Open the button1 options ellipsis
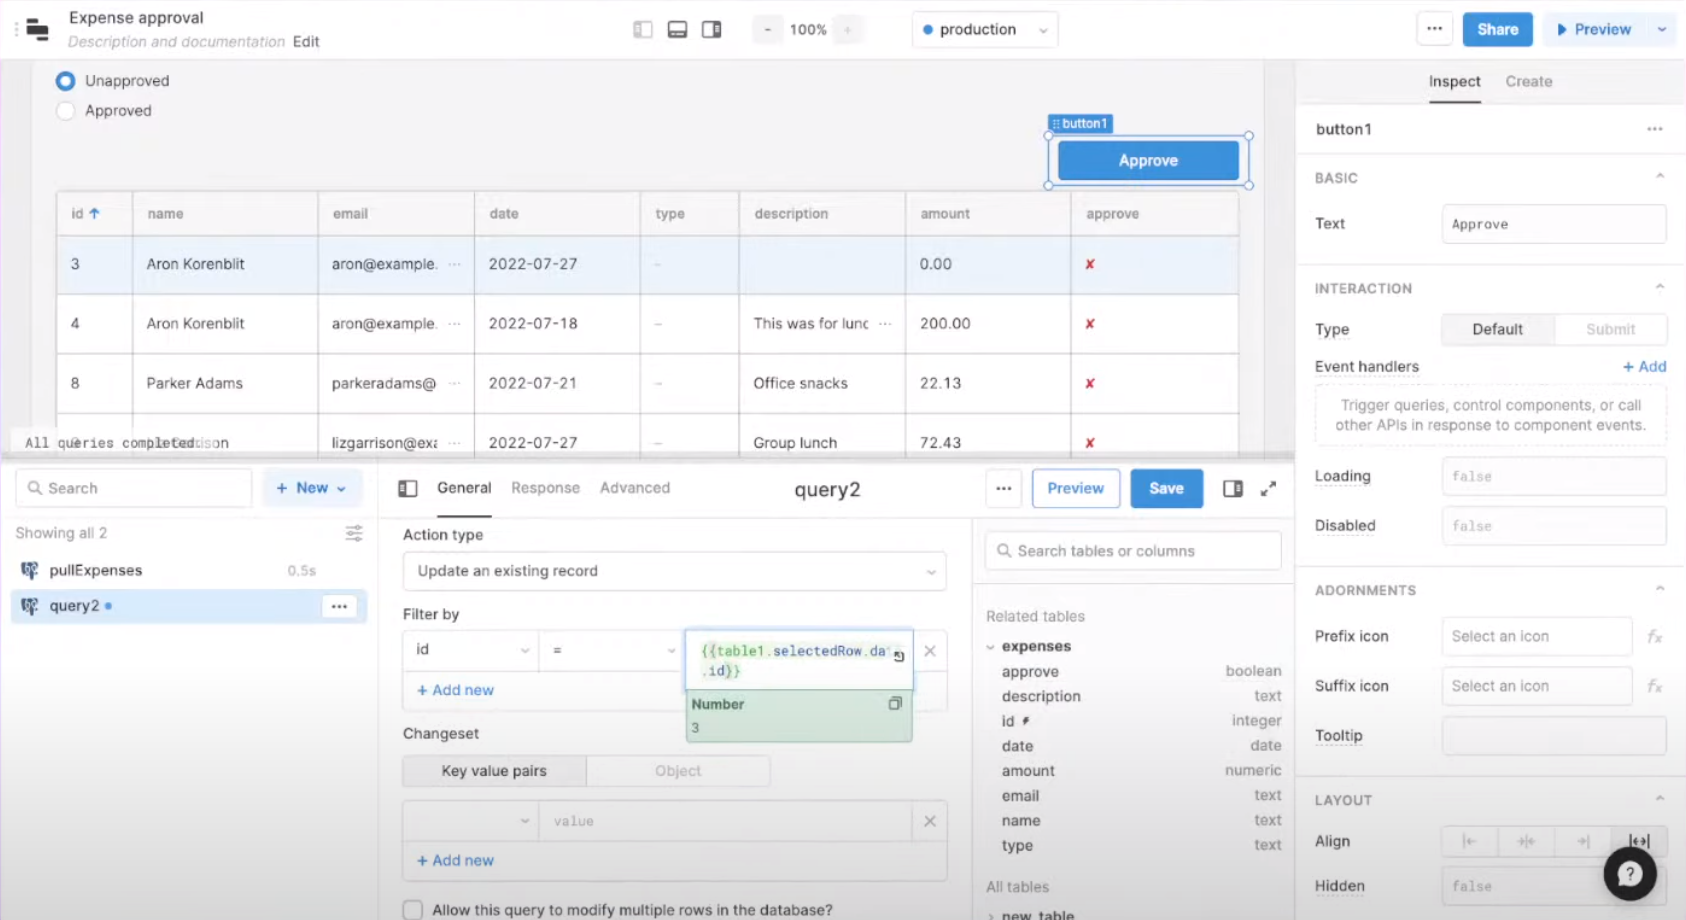This screenshot has width=1686, height=920. click(x=1655, y=129)
